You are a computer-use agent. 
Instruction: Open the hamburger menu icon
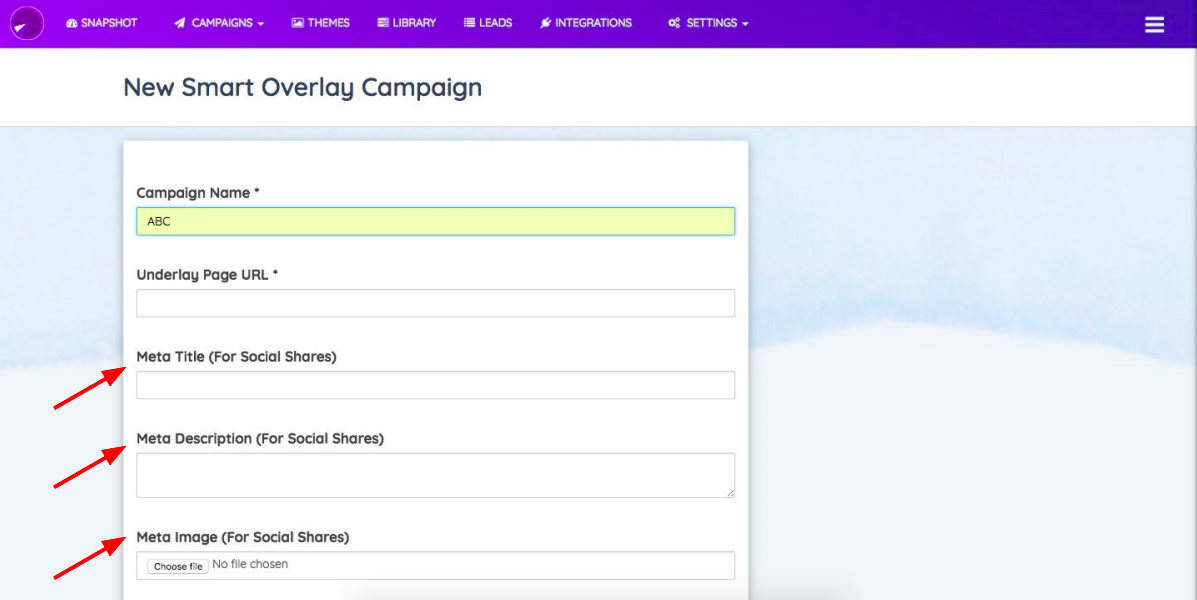[x=1154, y=24]
